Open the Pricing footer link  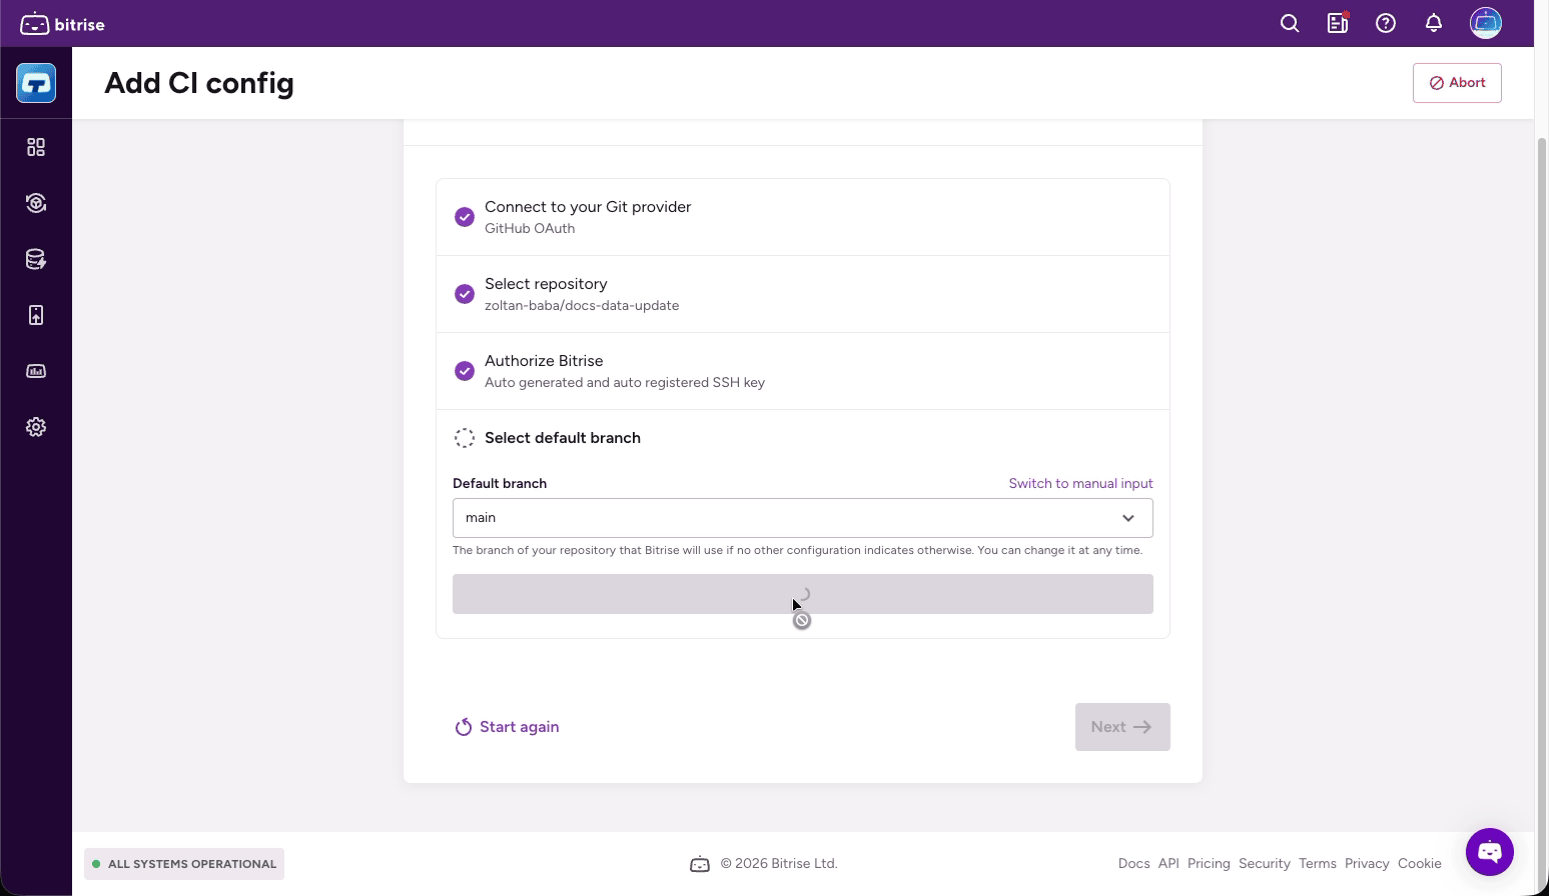pyautogui.click(x=1209, y=864)
